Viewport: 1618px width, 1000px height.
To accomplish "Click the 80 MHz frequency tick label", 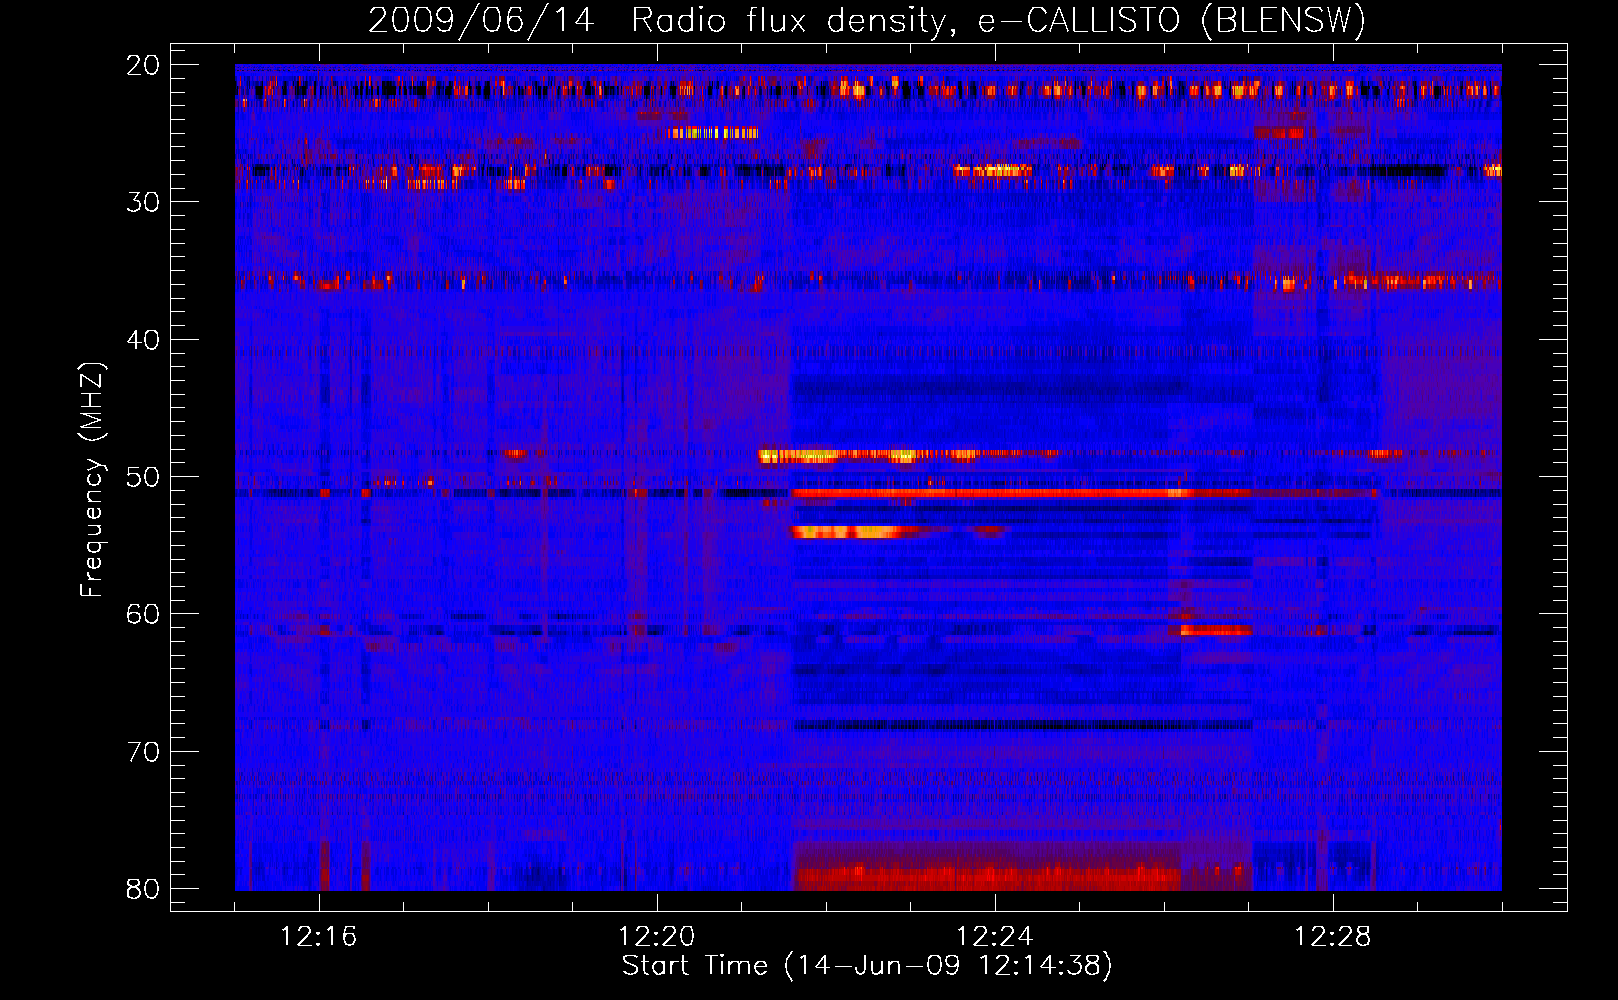I will click(144, 889).
